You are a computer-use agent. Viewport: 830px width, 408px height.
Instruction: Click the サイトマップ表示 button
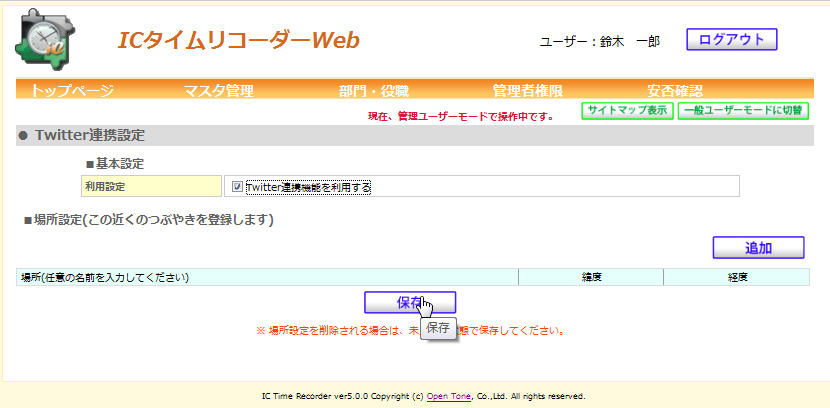tap(627, 111)
